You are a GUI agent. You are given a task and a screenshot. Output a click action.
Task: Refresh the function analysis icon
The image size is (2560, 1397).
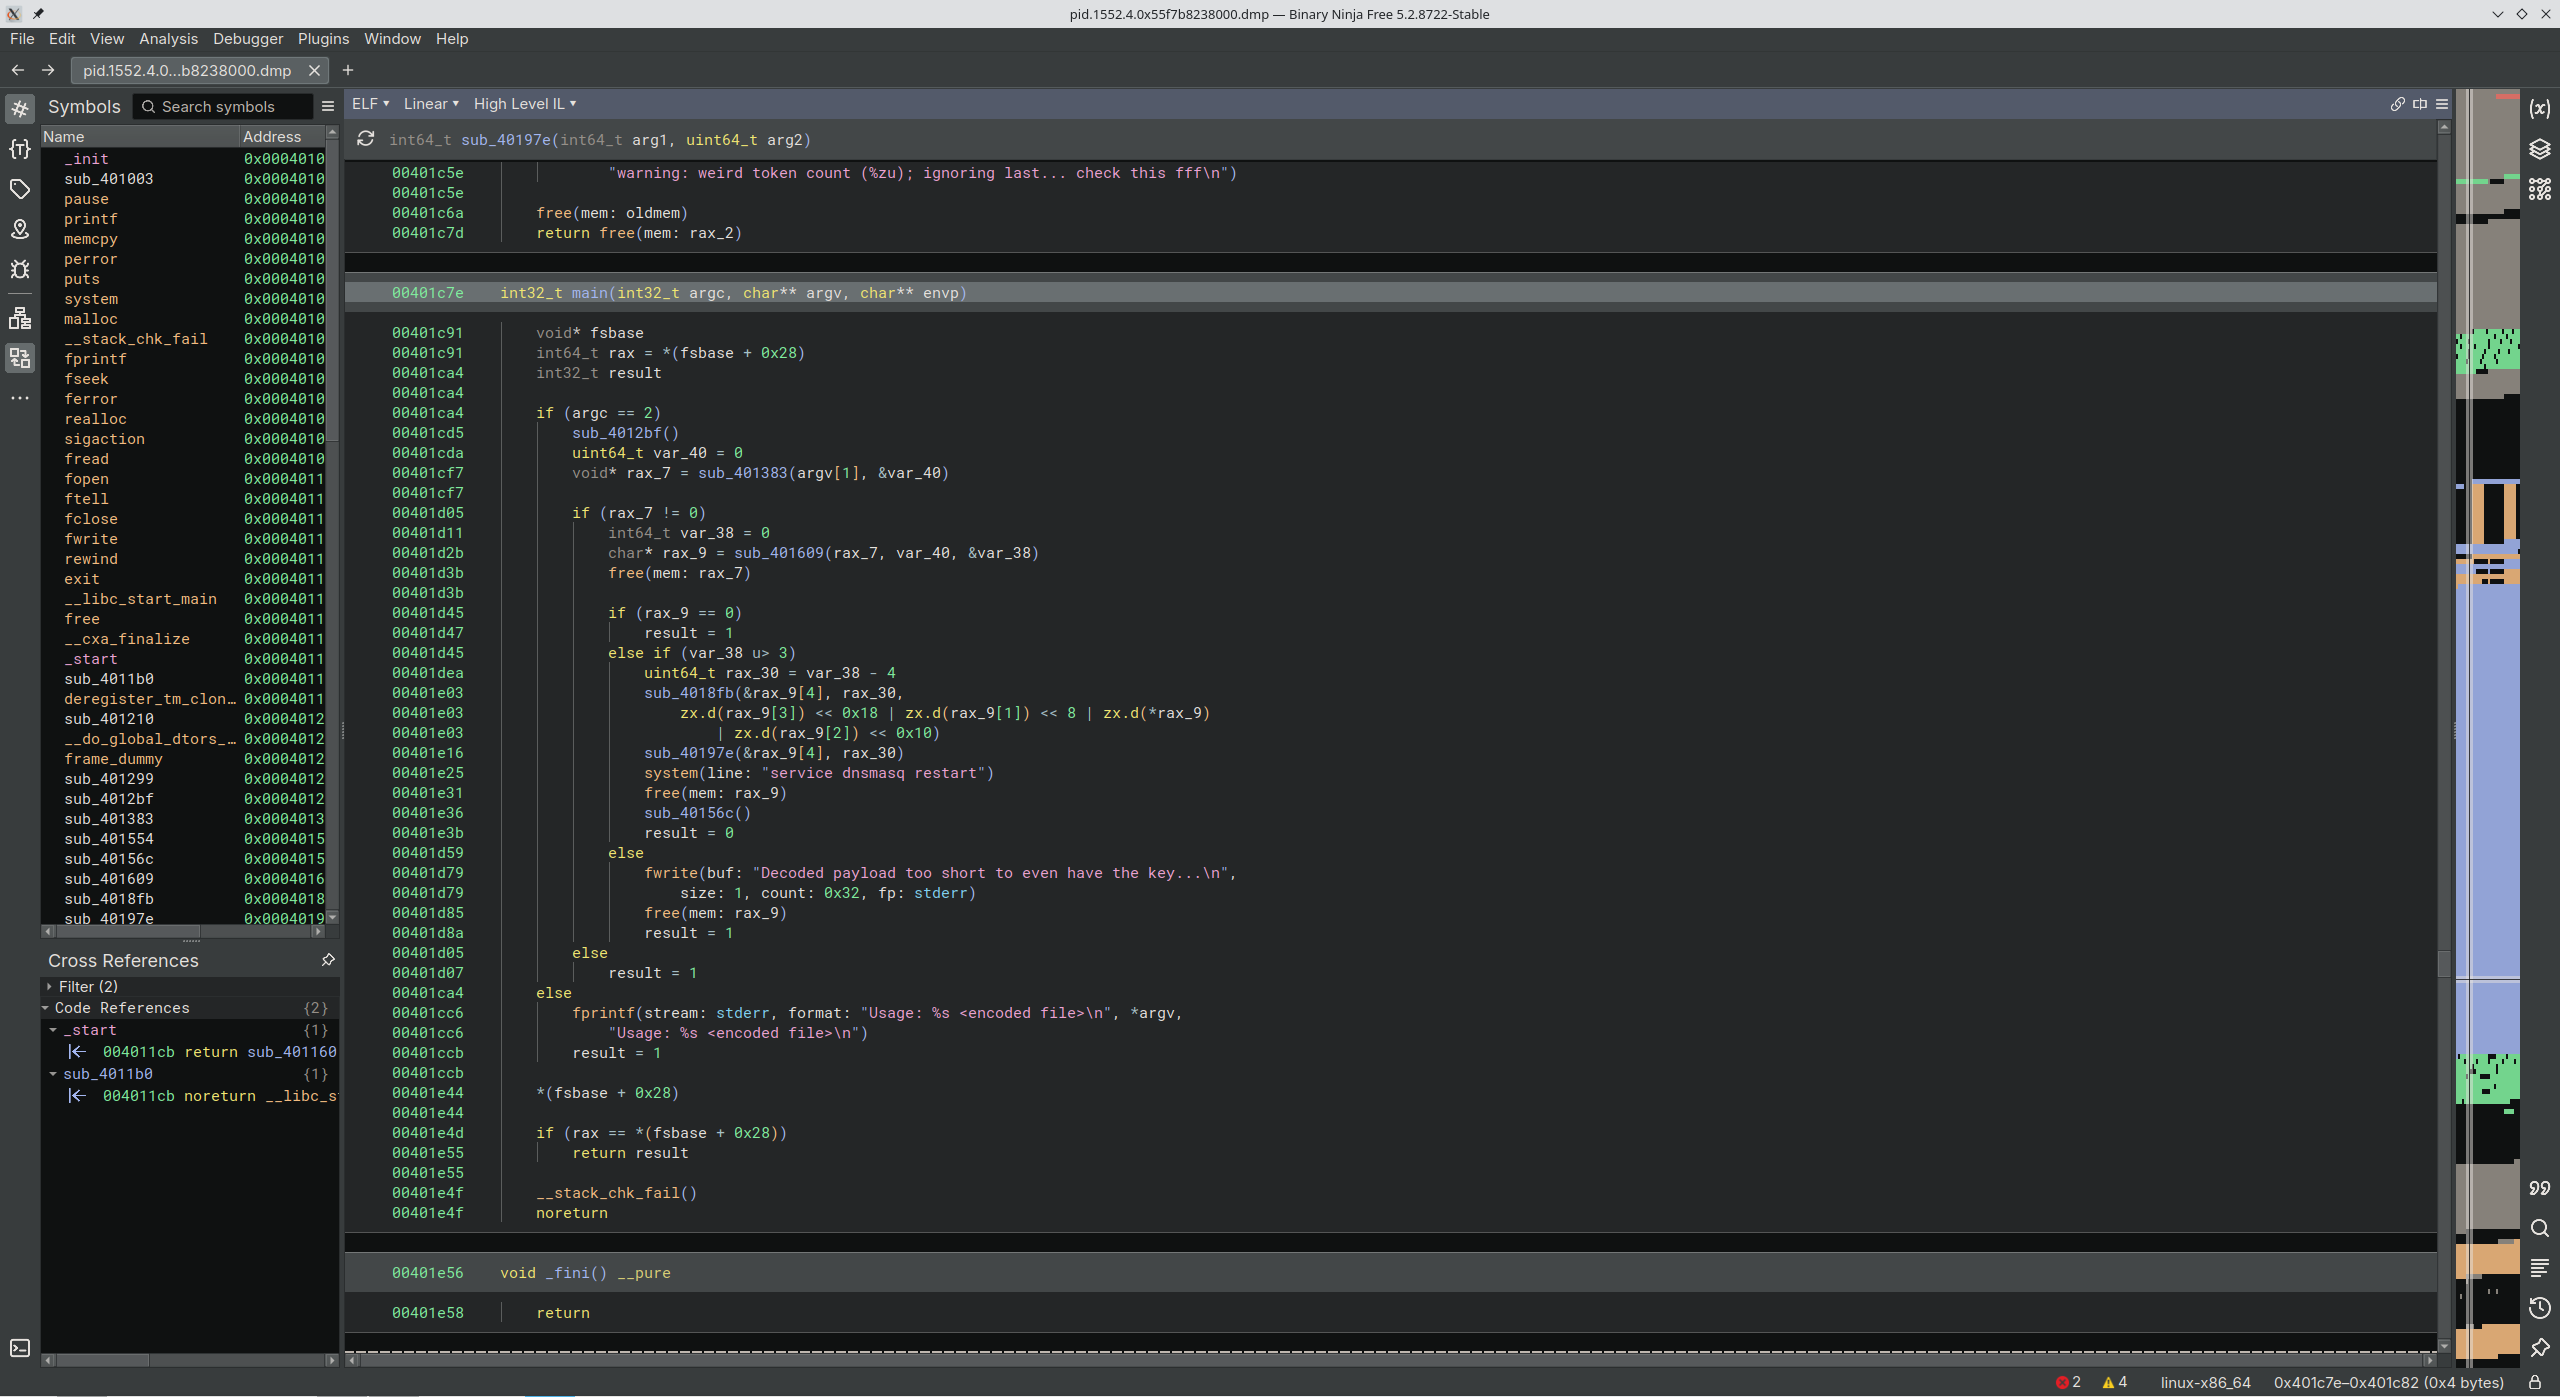[366, 139]
